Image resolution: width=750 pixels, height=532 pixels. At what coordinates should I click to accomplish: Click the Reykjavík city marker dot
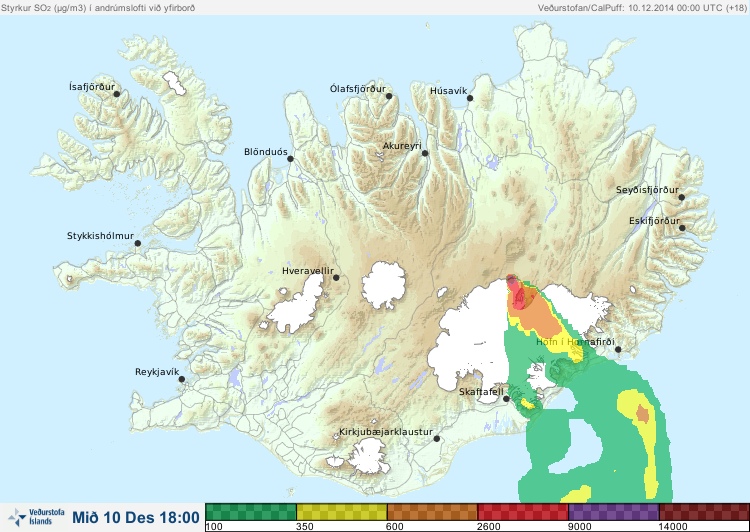click(182, 379)
